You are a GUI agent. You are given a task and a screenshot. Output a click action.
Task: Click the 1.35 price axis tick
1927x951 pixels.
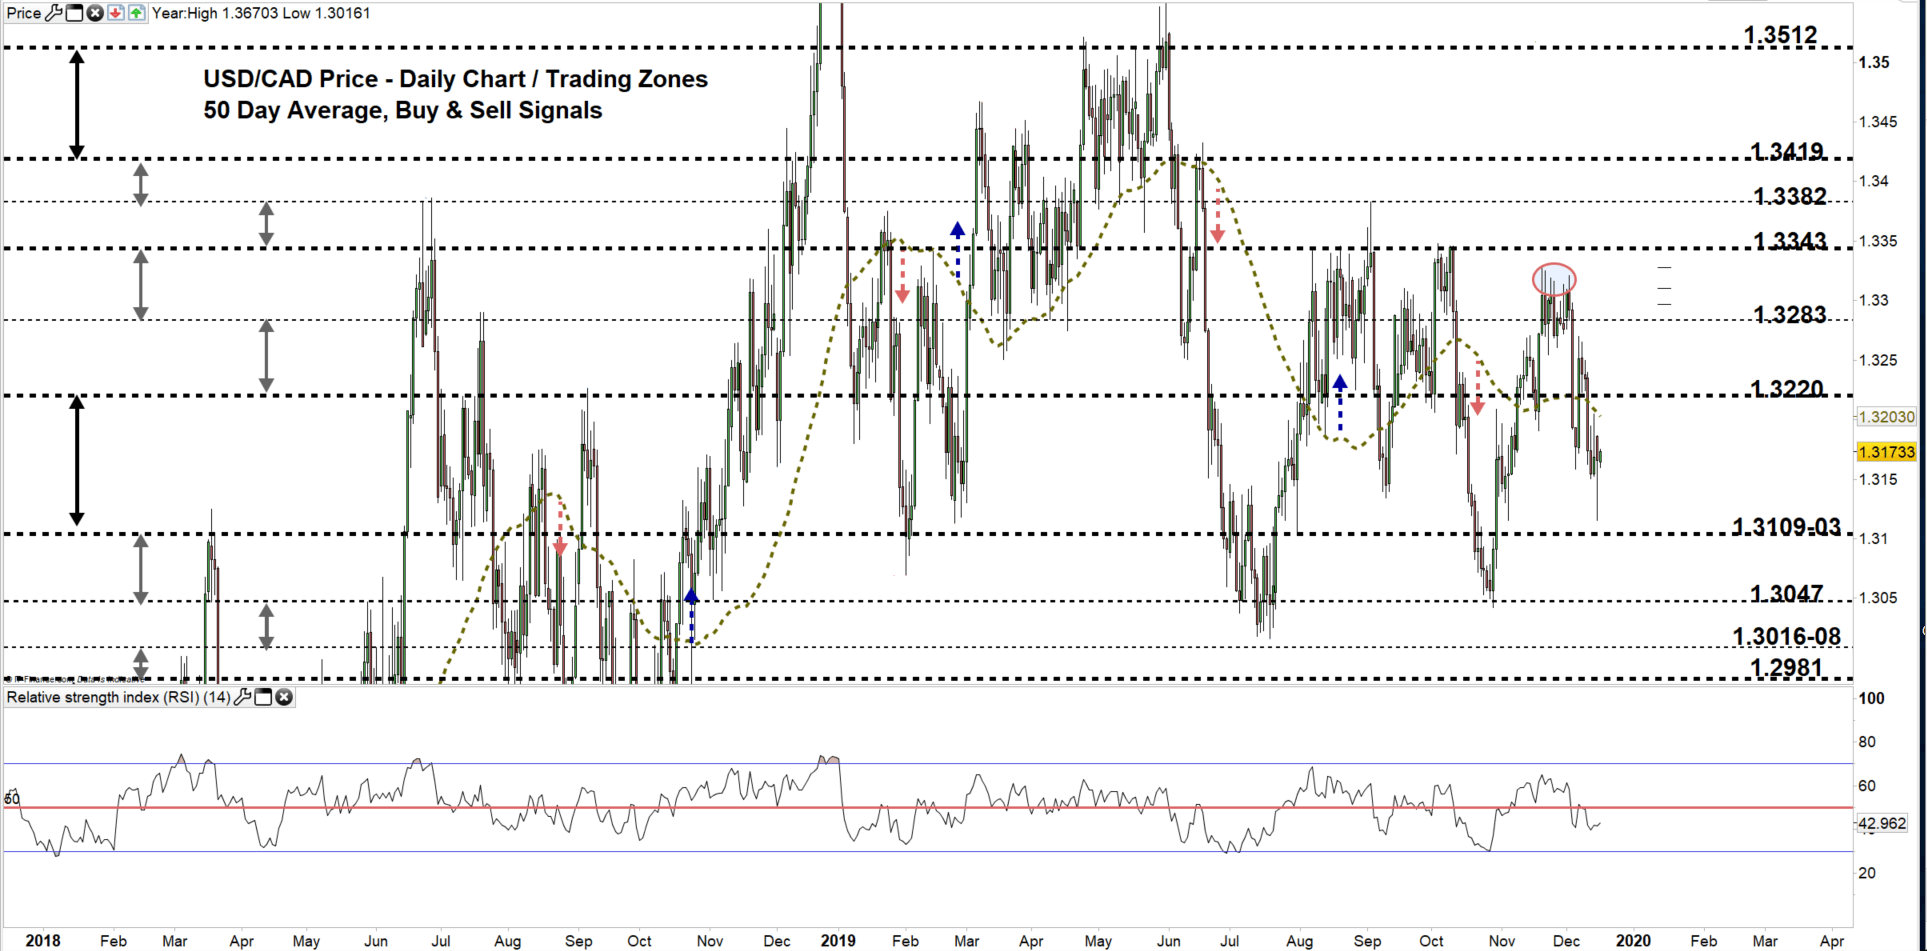[1874, 62]
